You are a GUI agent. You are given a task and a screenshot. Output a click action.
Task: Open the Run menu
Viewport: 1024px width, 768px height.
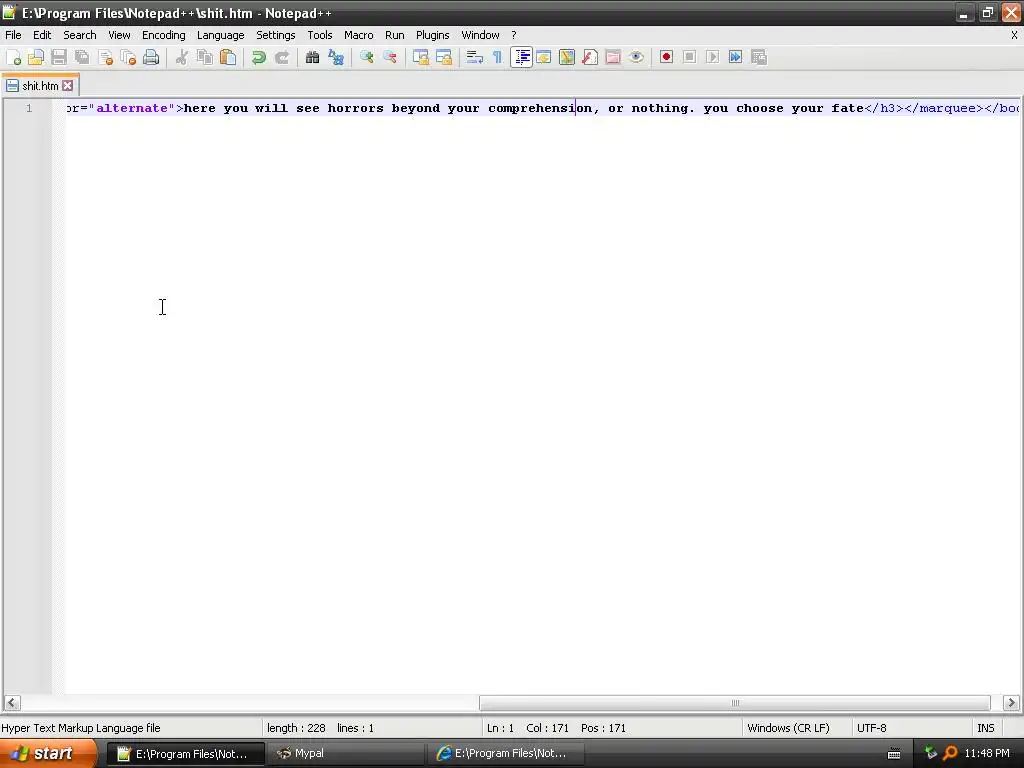394,35
